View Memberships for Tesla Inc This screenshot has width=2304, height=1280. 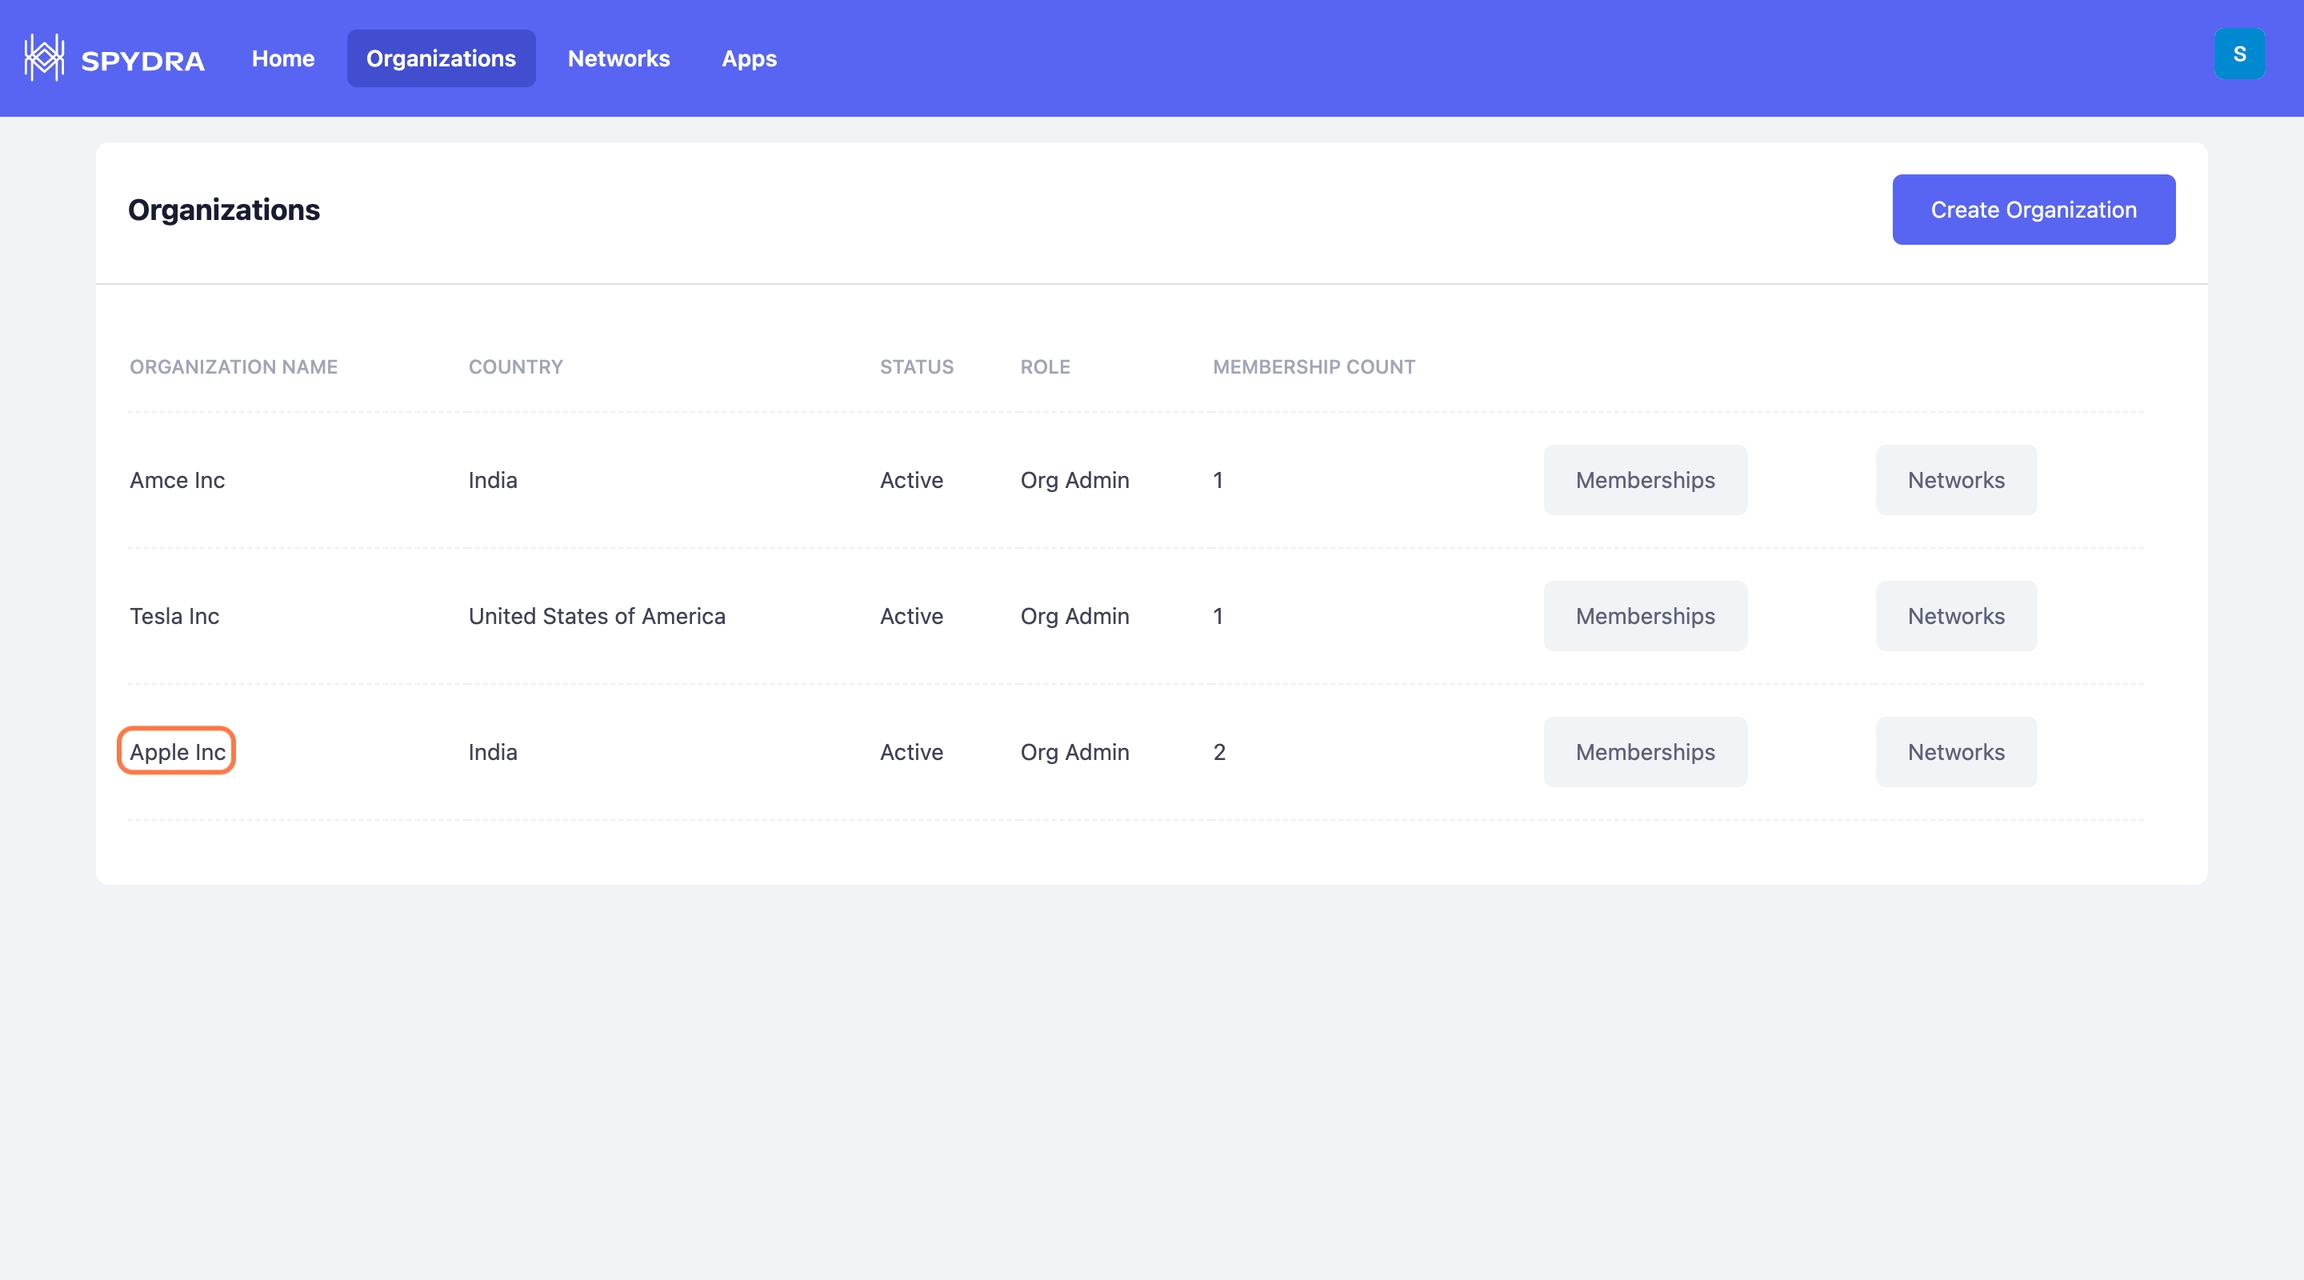[x=1645, y=616]
